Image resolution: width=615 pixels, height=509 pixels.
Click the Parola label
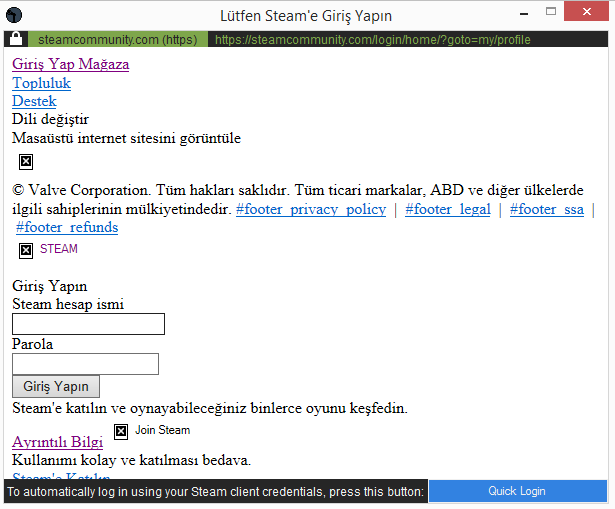33,344
